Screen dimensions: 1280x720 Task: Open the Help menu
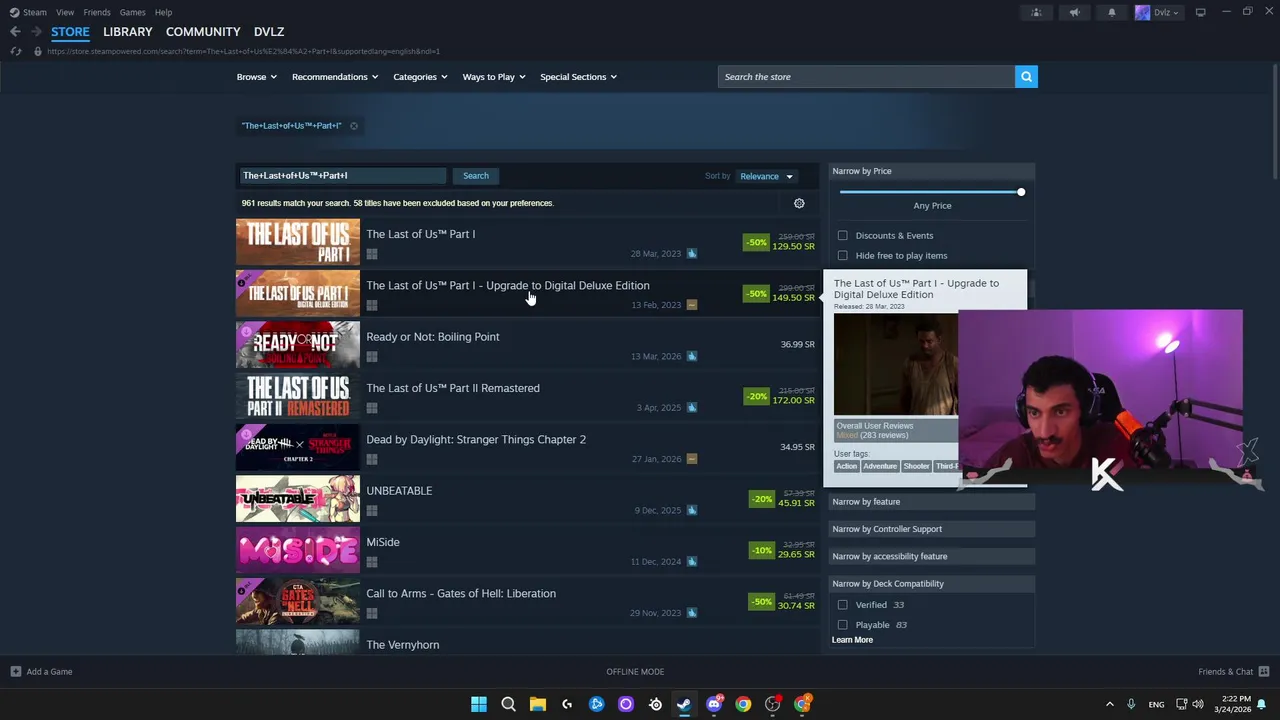[163, 12]
